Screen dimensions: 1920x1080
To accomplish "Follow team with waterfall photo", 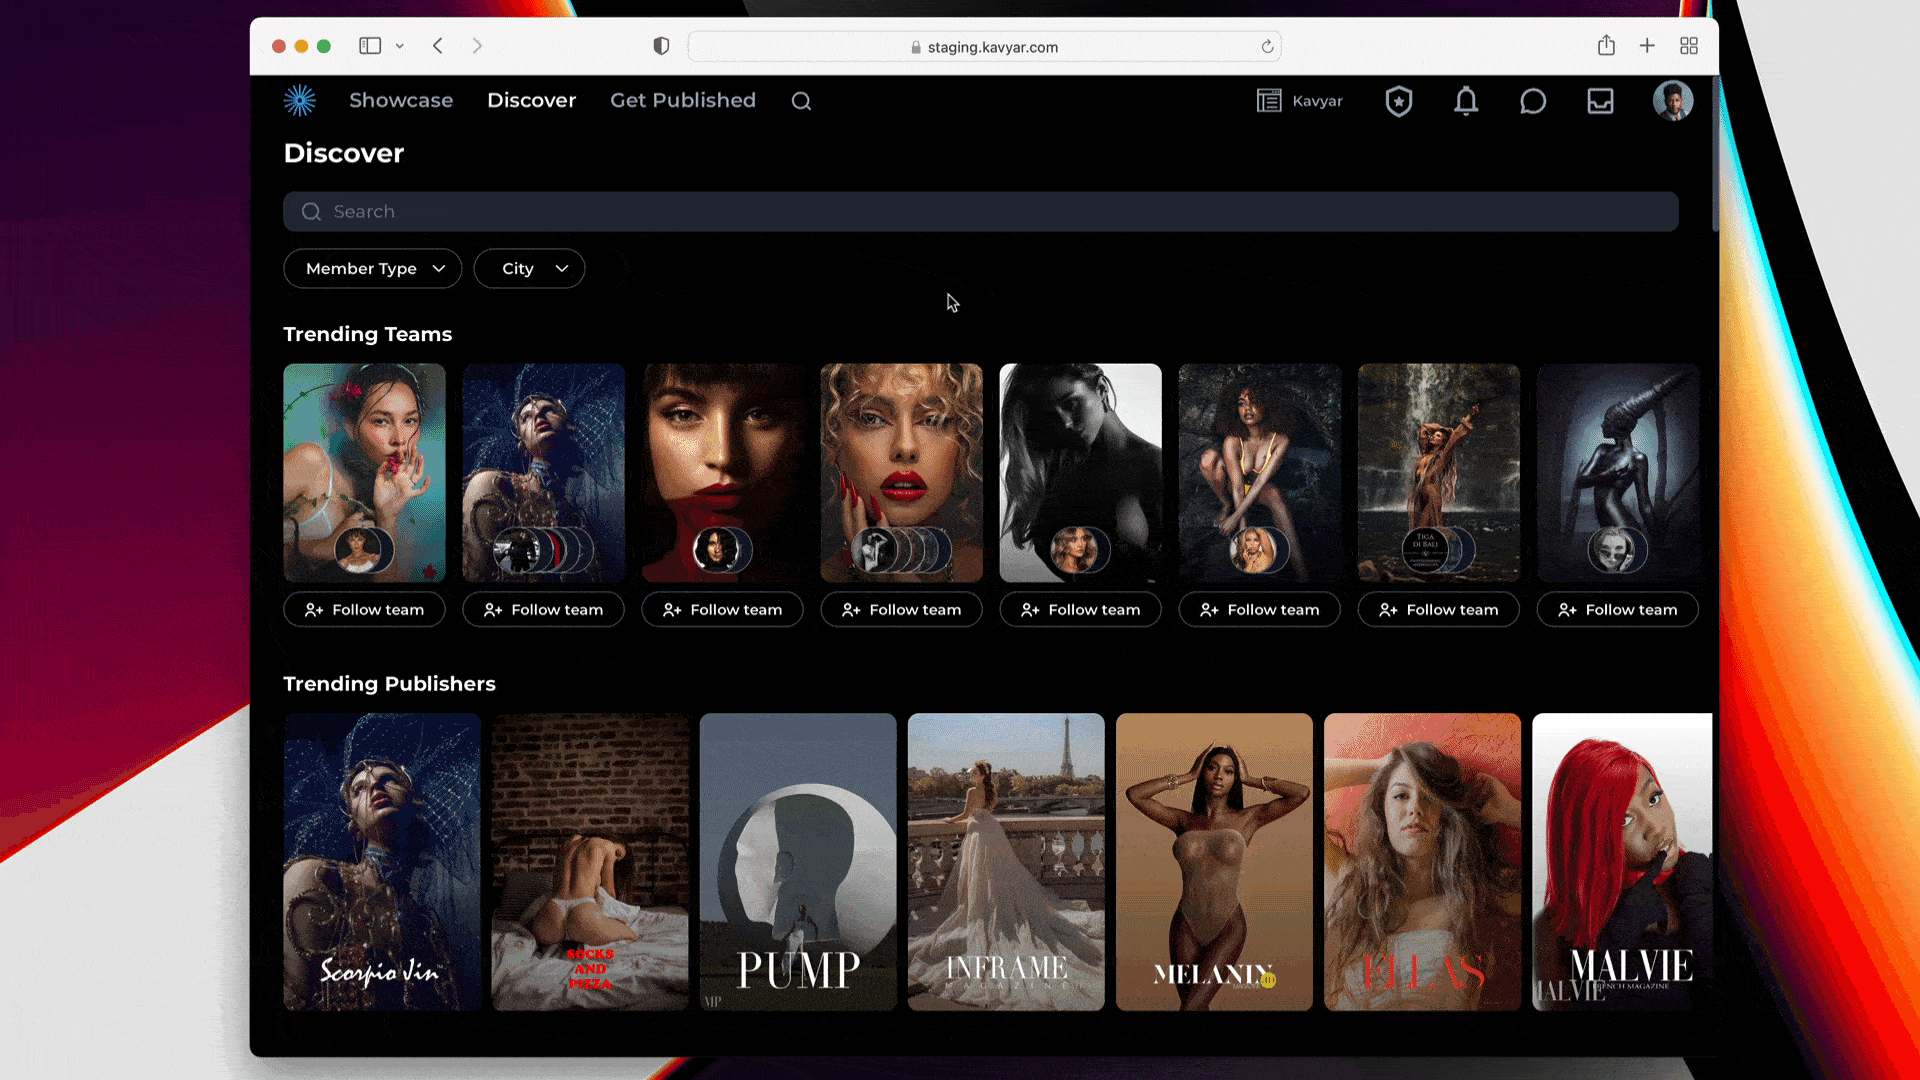I will (x=1438, y=610).
